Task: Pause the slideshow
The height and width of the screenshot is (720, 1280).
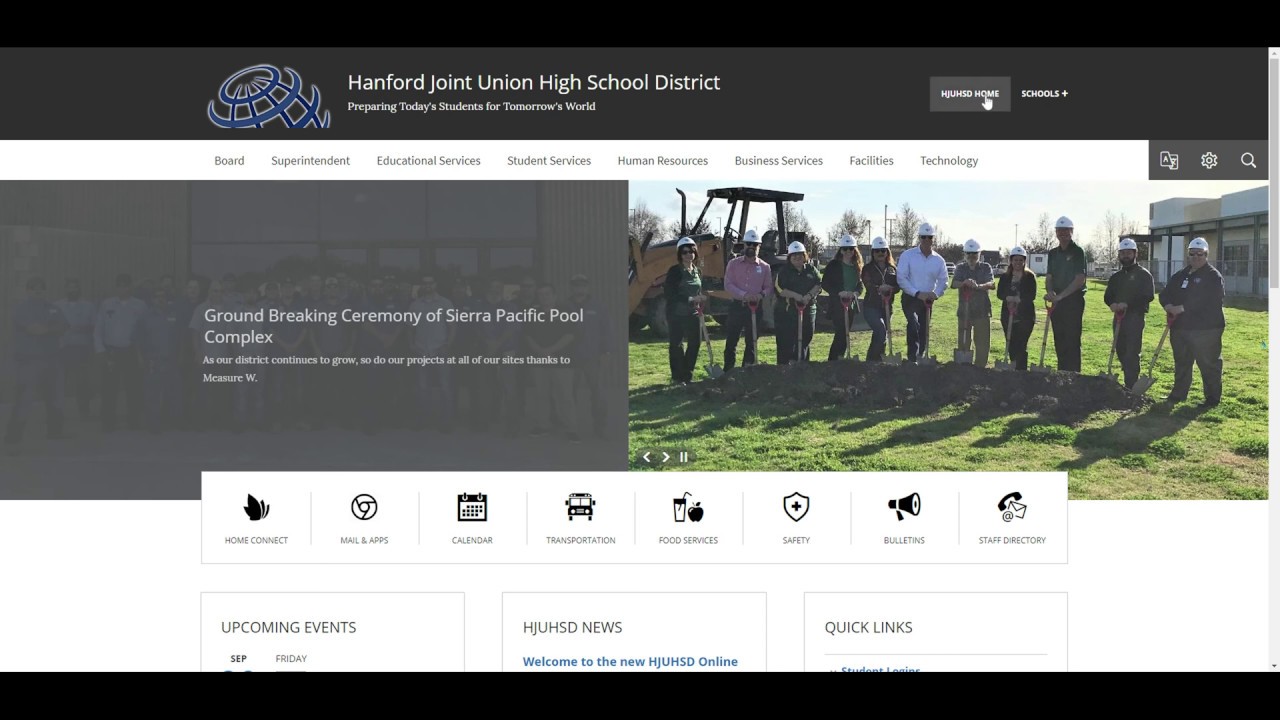Action: point(684,457)
